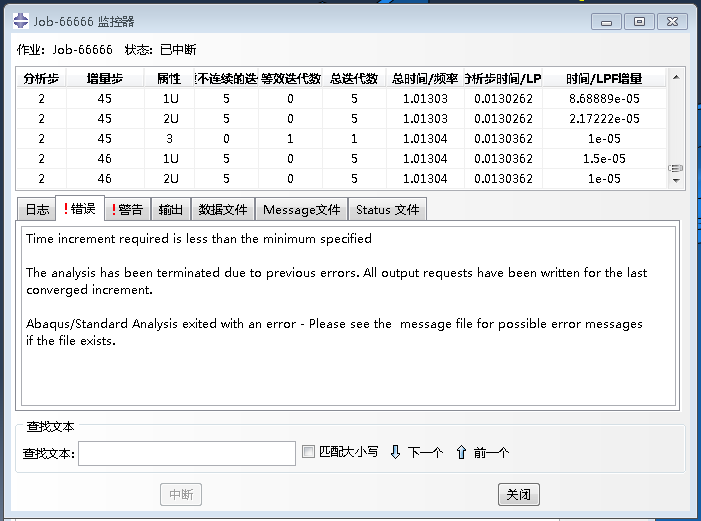This screenshot has width=701, height=521.
Task: Open the Status 文件 tab
Action: [x=388, y=209]
